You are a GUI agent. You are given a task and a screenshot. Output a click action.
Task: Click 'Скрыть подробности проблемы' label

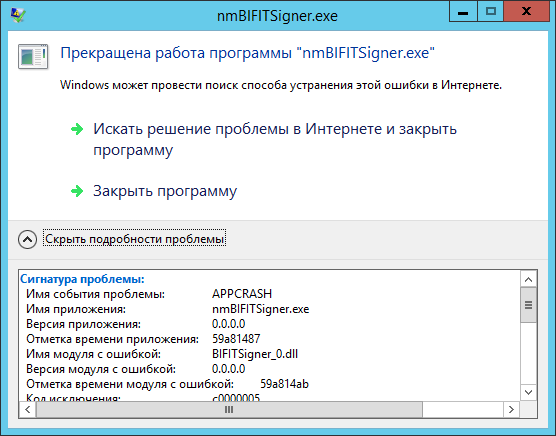[x=134, y=239]
